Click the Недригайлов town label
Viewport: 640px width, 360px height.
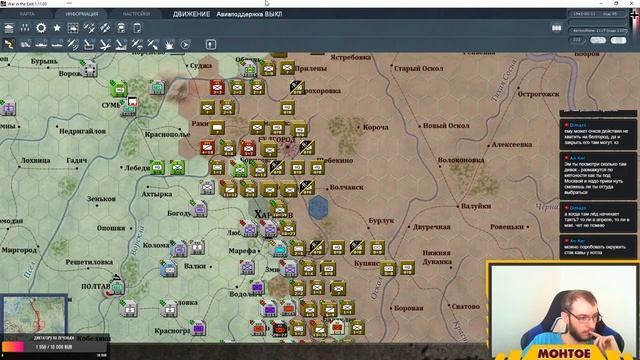tap(82, 131)
